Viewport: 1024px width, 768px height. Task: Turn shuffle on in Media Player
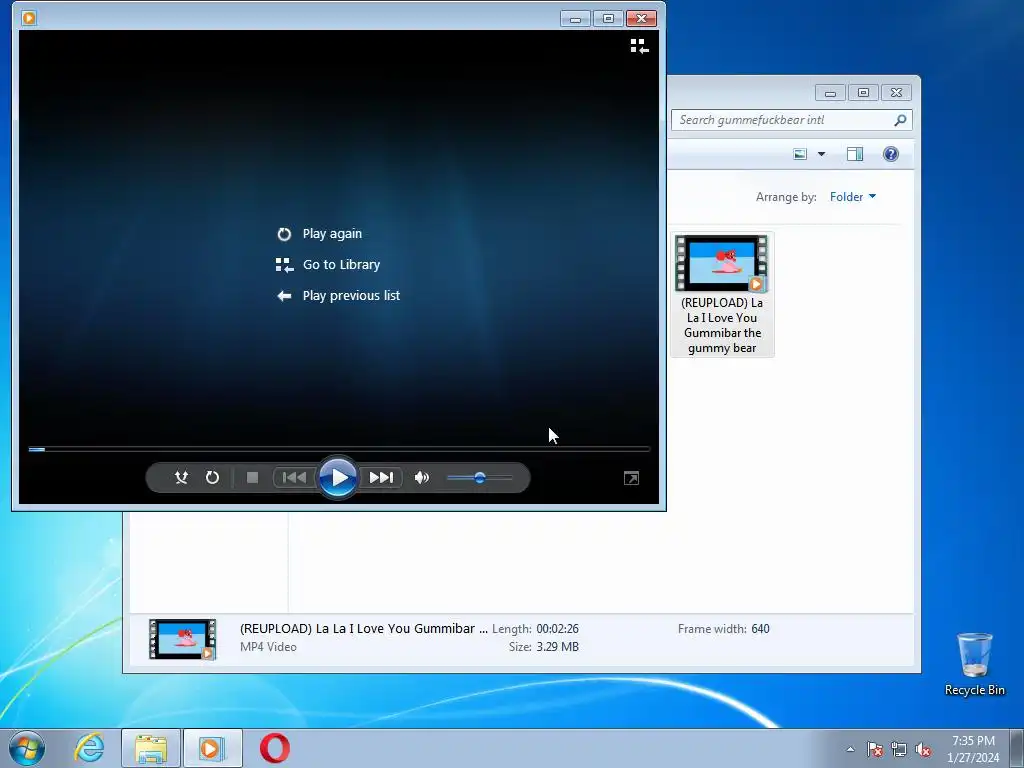pos(182,477)
